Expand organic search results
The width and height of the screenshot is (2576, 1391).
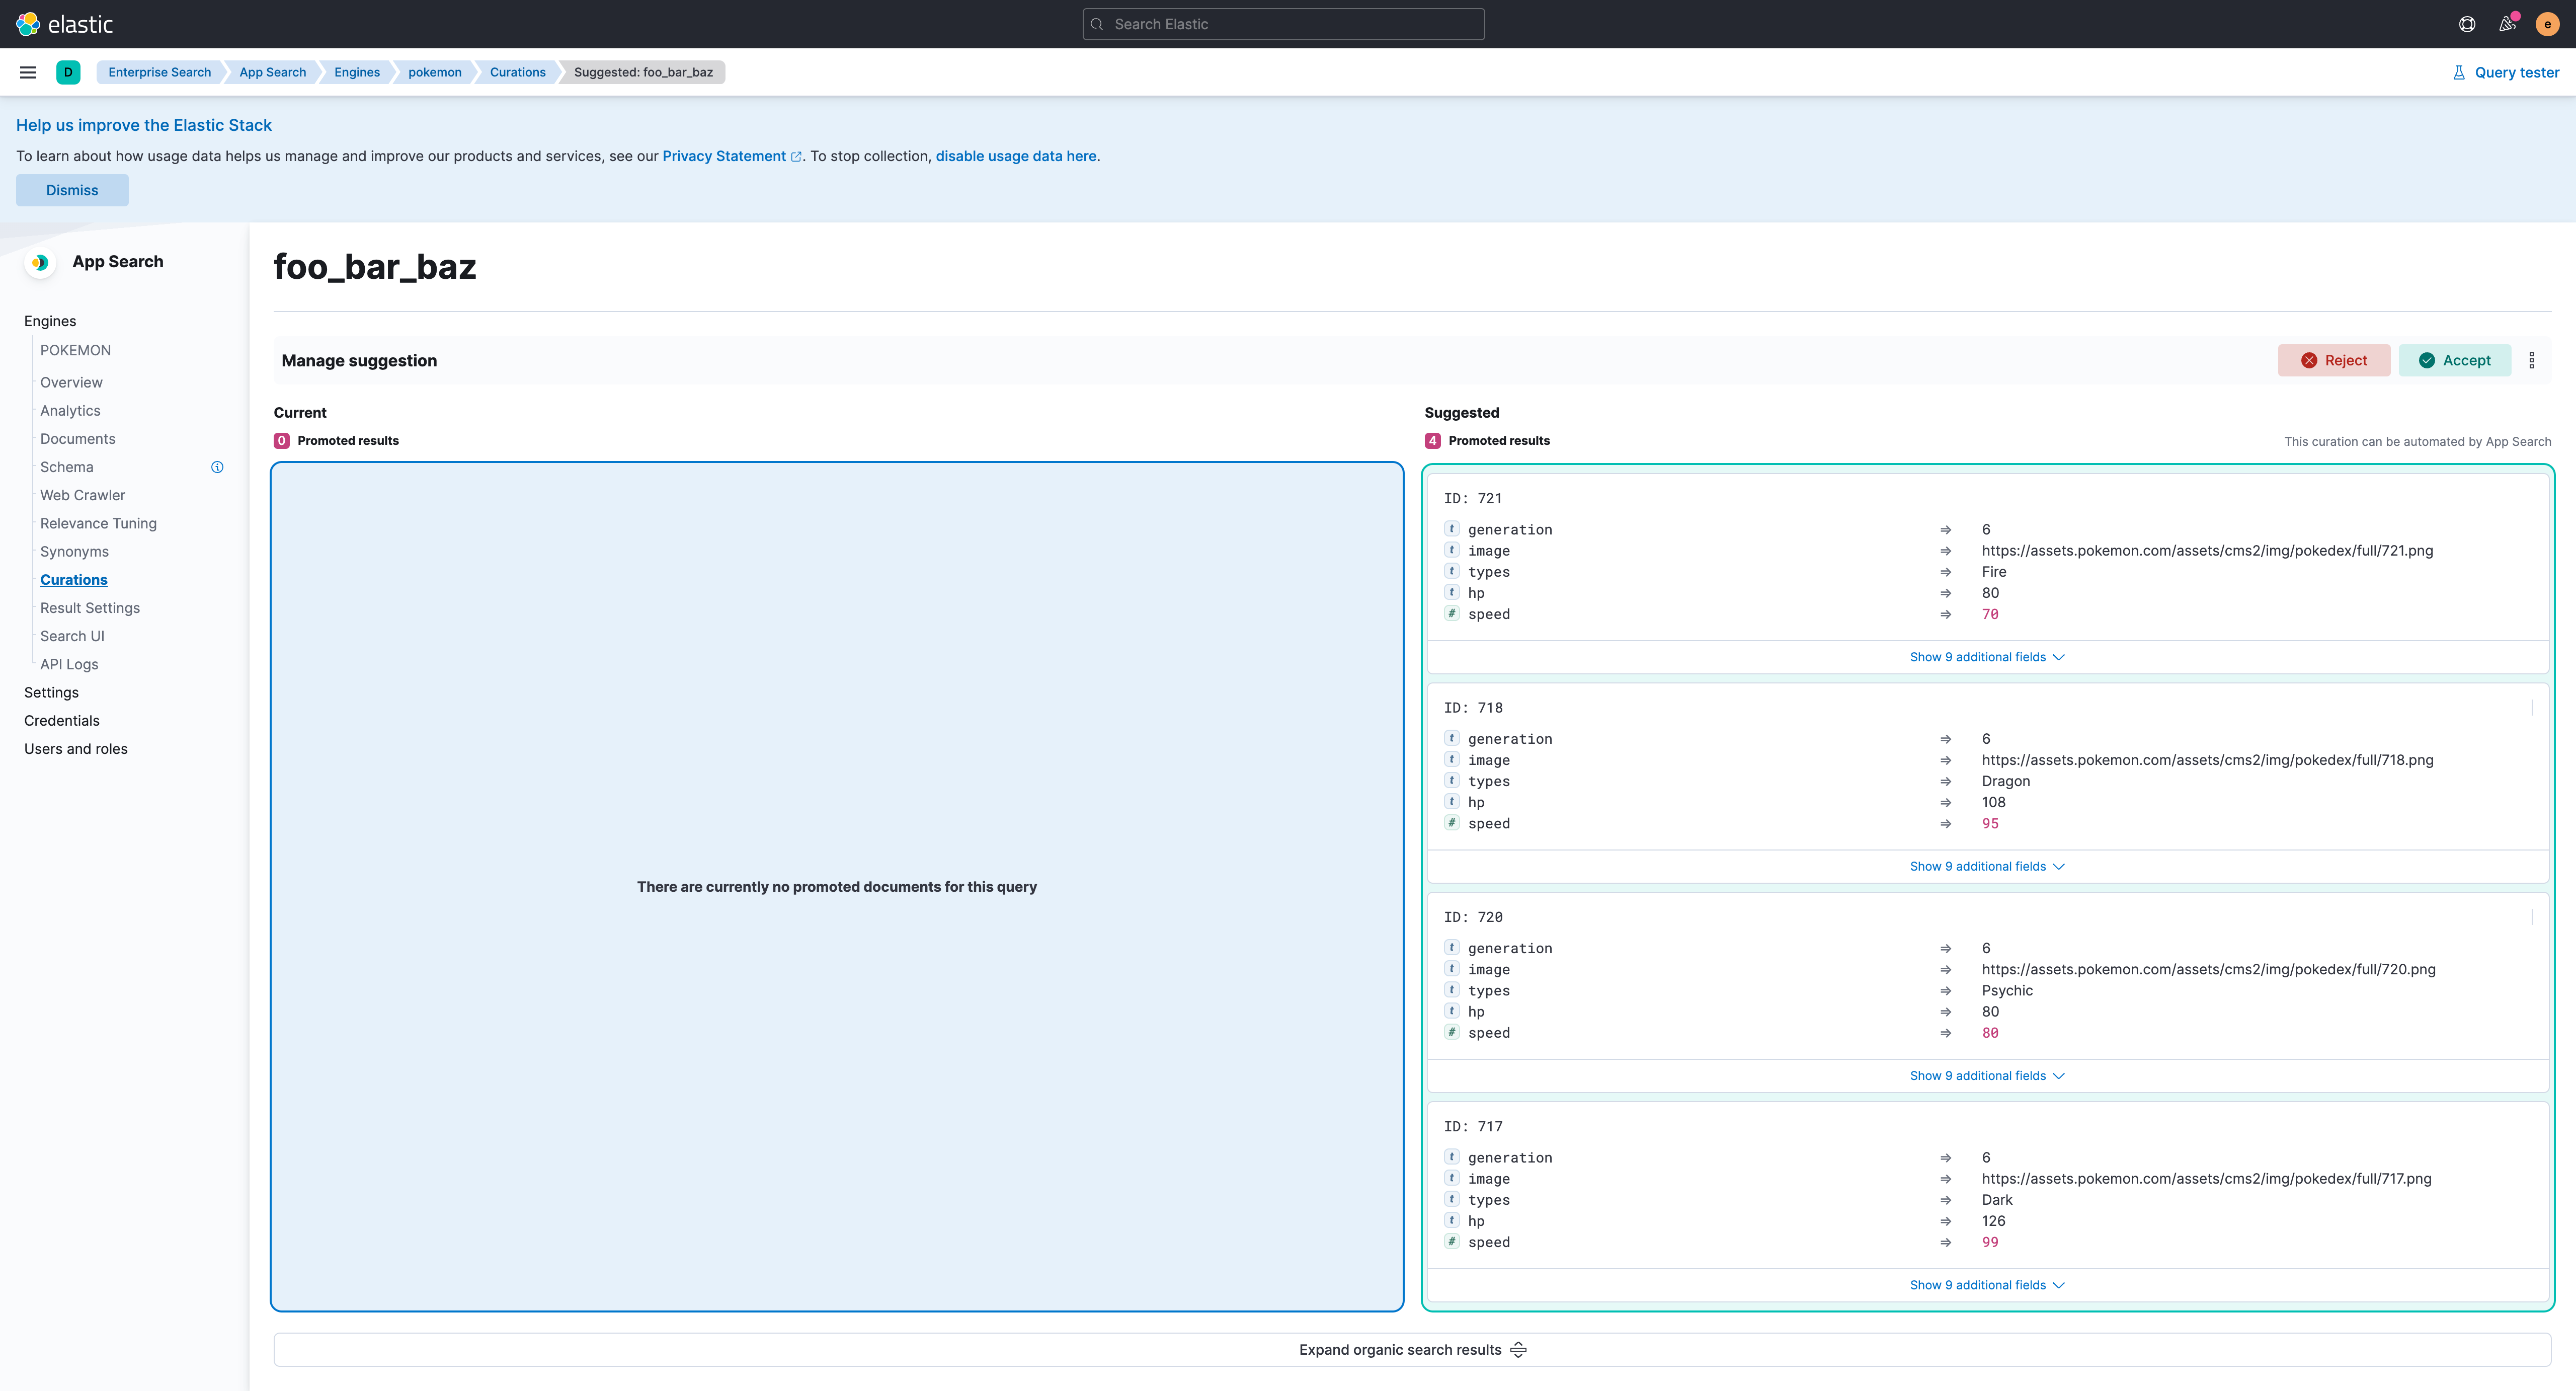click(x=1411, y=1350)
